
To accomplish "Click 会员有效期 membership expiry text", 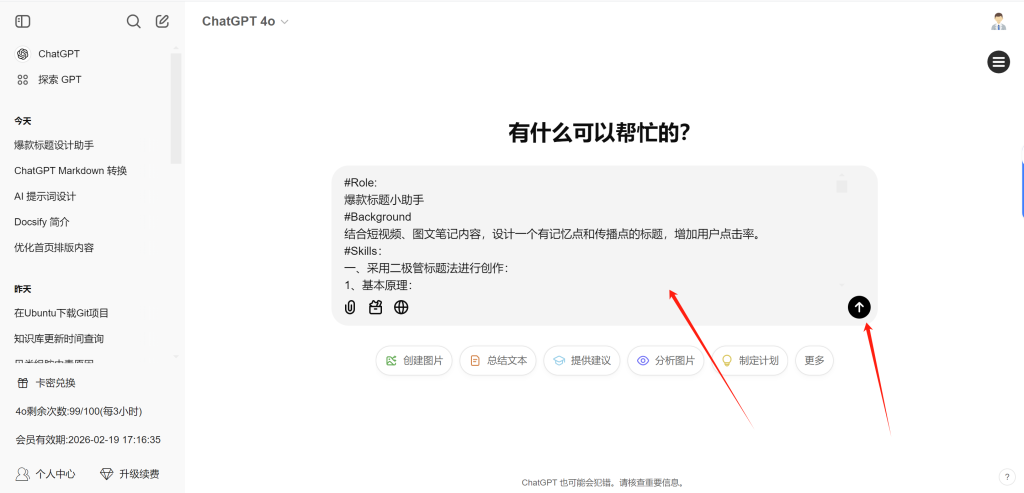I will [x=88, y=439].
